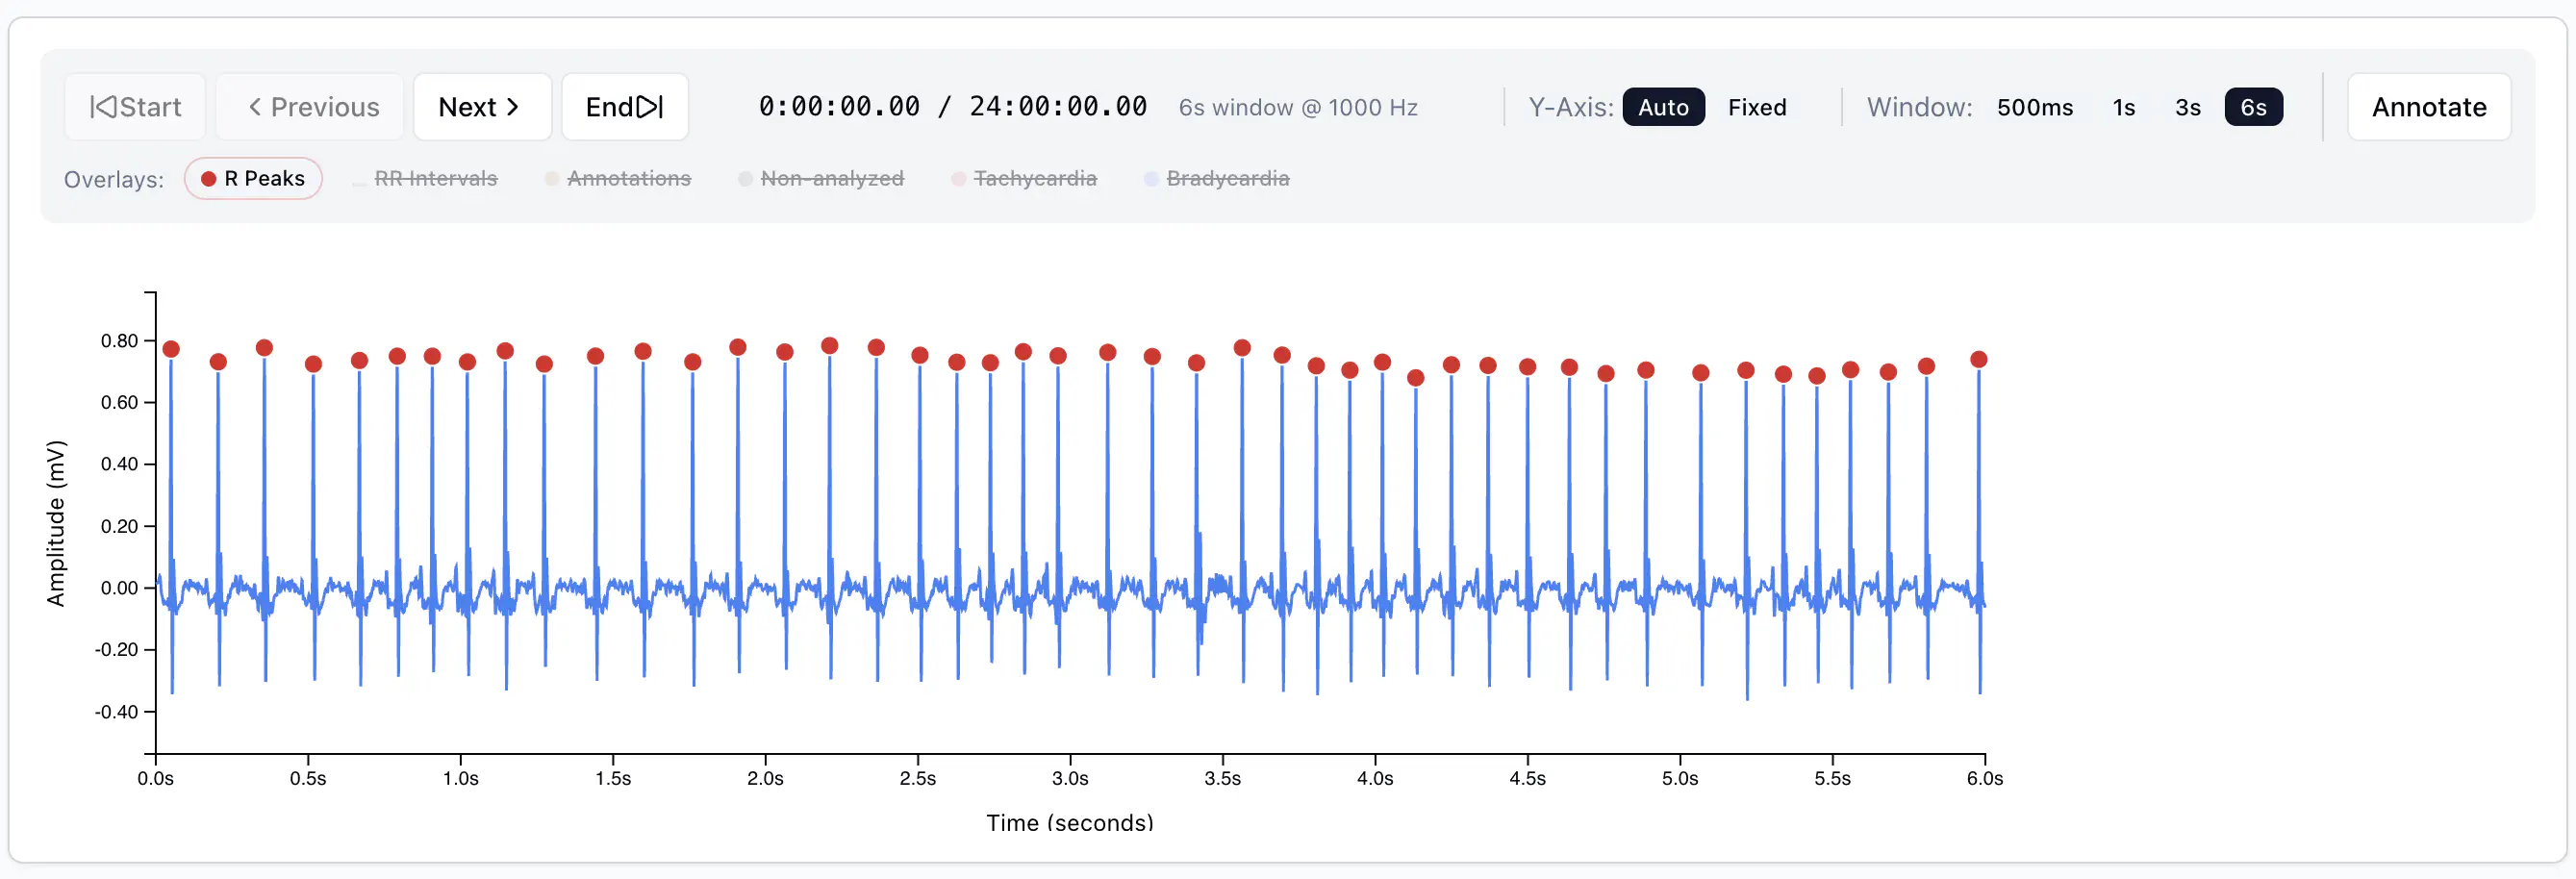Advance to the Next window
The image size is (2576, 879).
tap(481, 107)
